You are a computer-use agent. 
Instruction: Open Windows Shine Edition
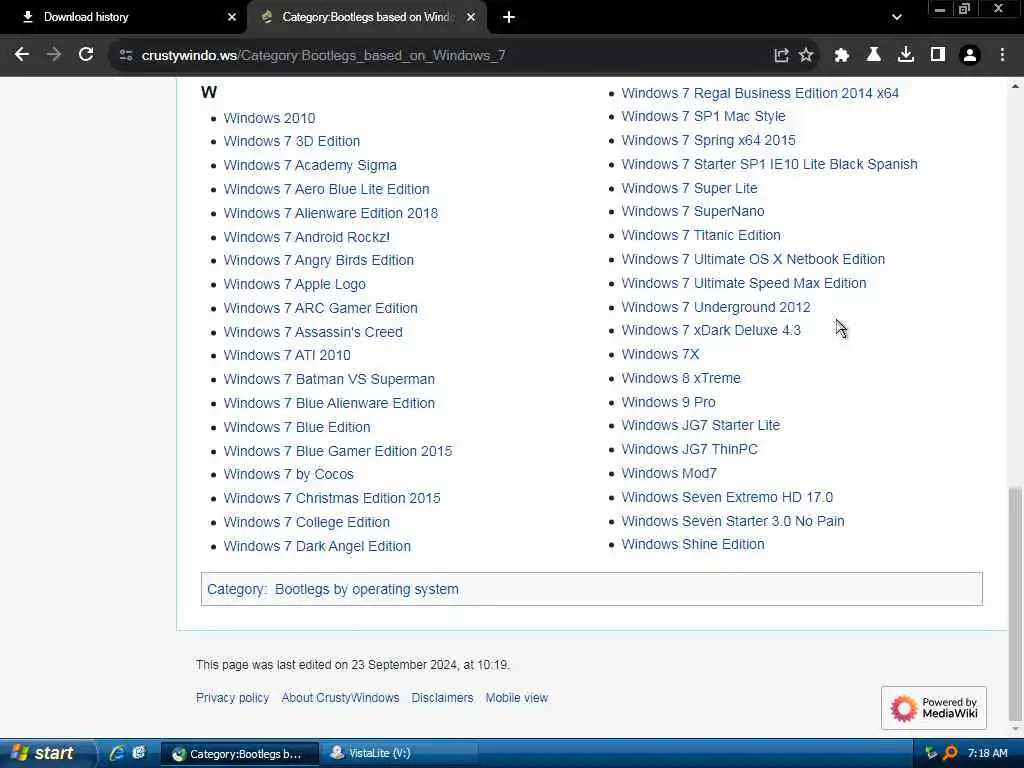pyautogui.click(x=692, y=545)
